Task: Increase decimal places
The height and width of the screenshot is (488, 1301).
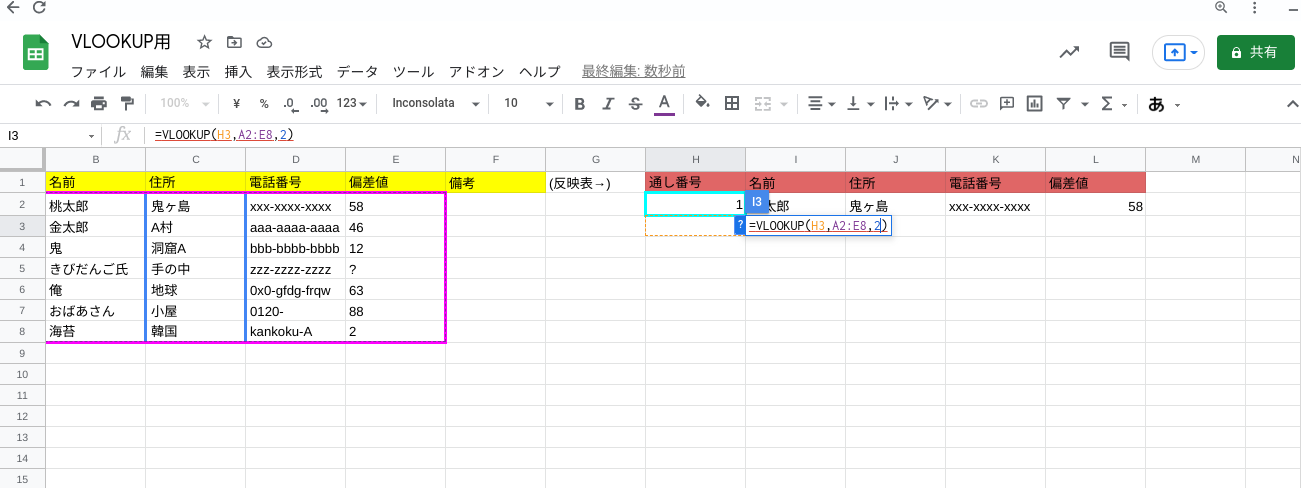Action: tap(319, 103)
